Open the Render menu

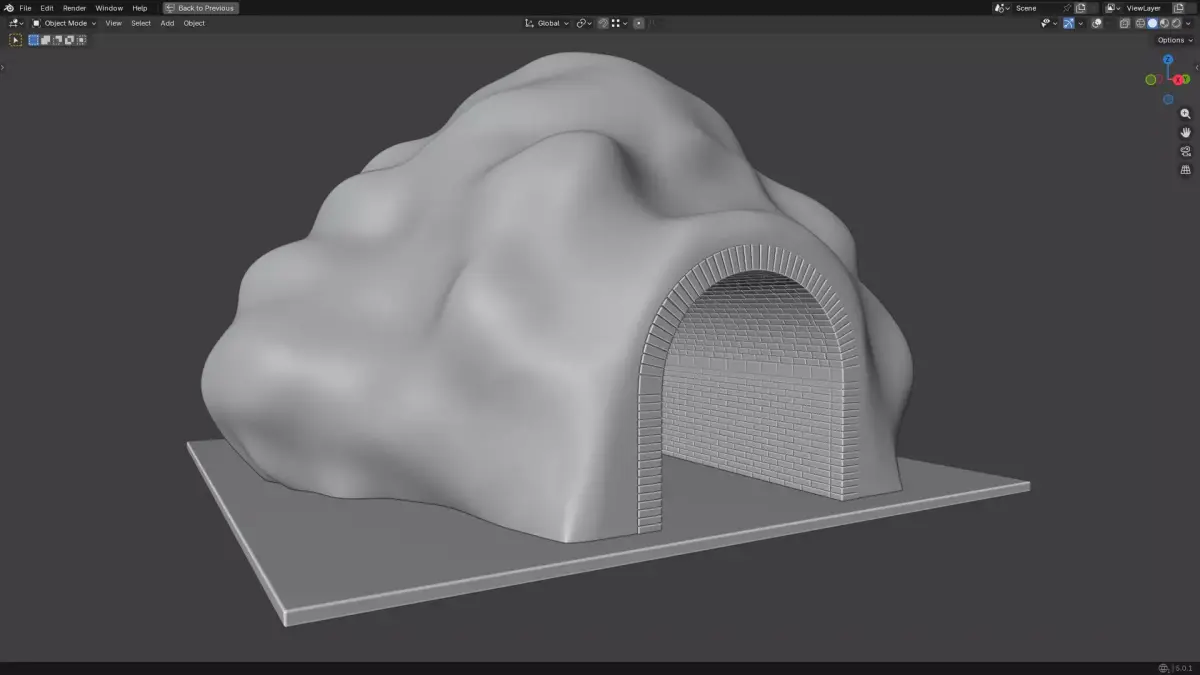click(75, 8)
